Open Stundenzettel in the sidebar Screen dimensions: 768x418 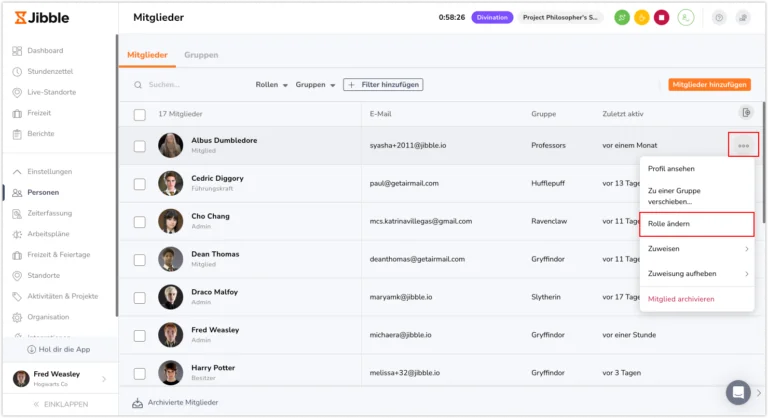pyautogui.click(x=43, y=72)
